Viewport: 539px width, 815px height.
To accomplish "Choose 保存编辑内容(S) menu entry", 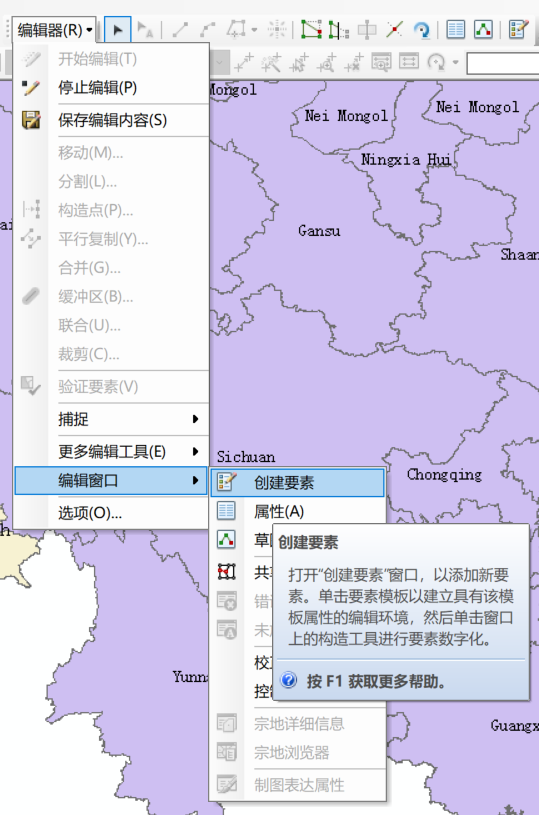I will point(112,120).
